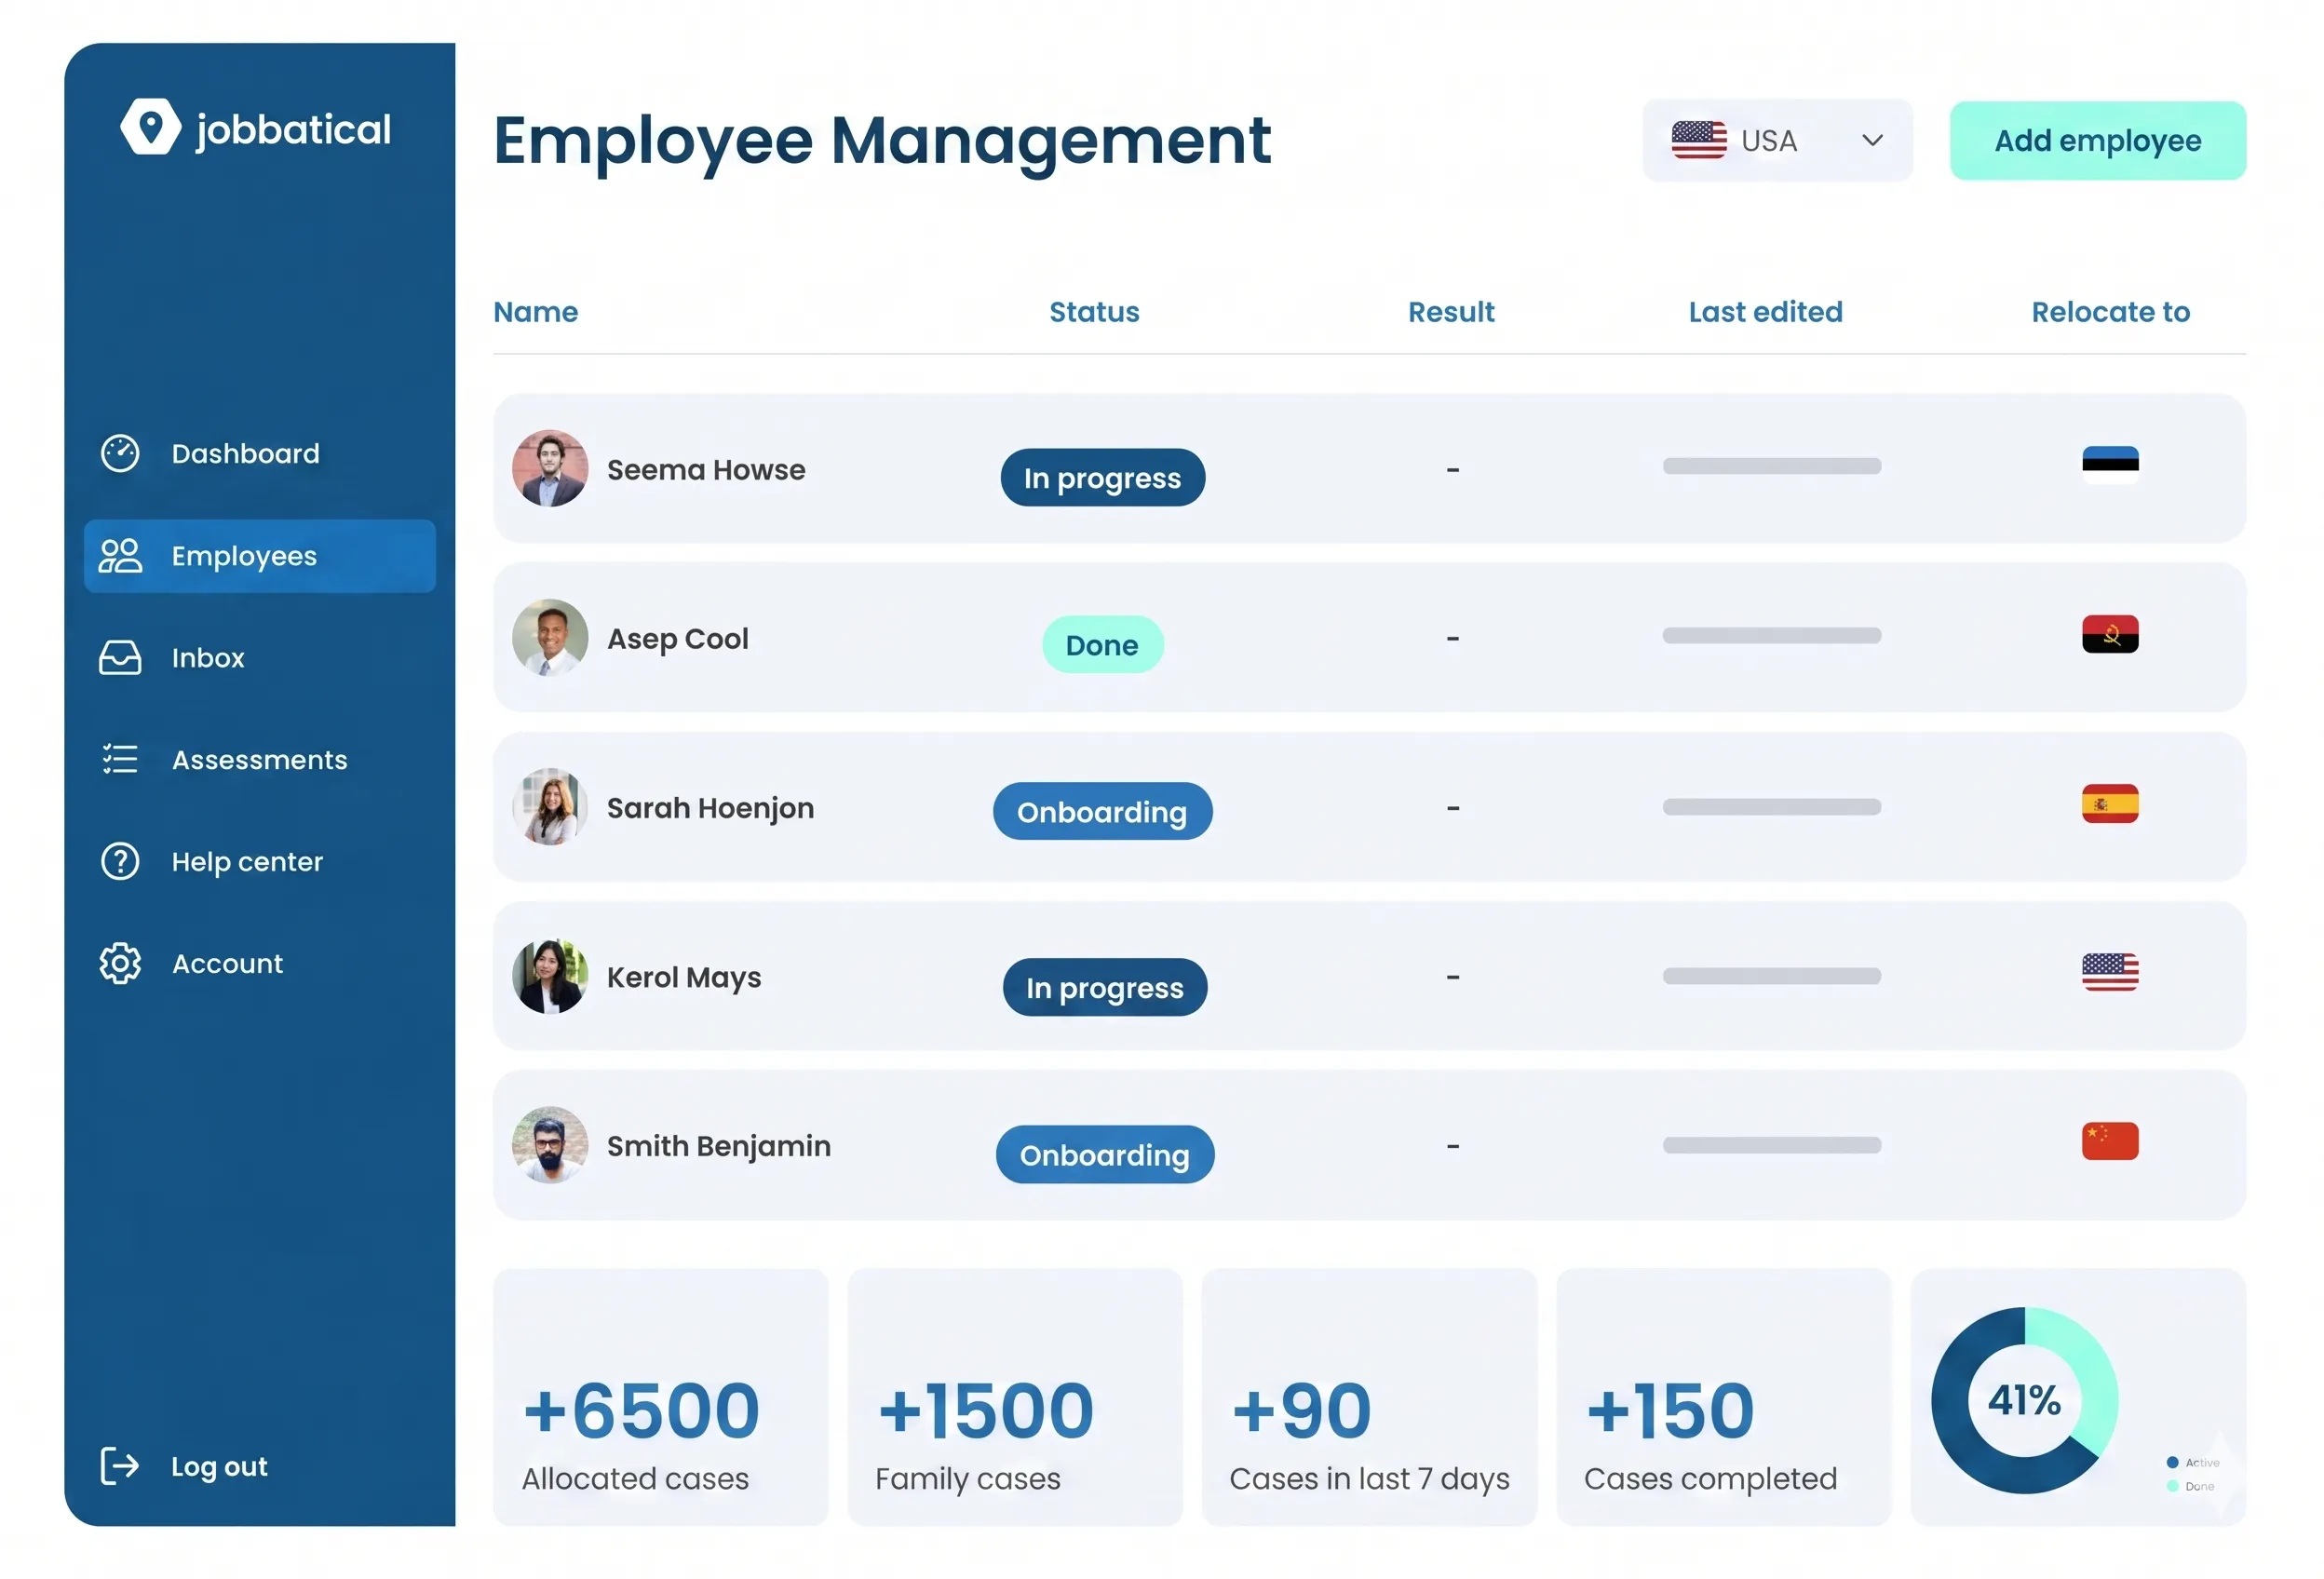Viewport: 2324px width, 1579px height.
Task: Click the jobbatical logo pin icon
Action: [149, 126]
